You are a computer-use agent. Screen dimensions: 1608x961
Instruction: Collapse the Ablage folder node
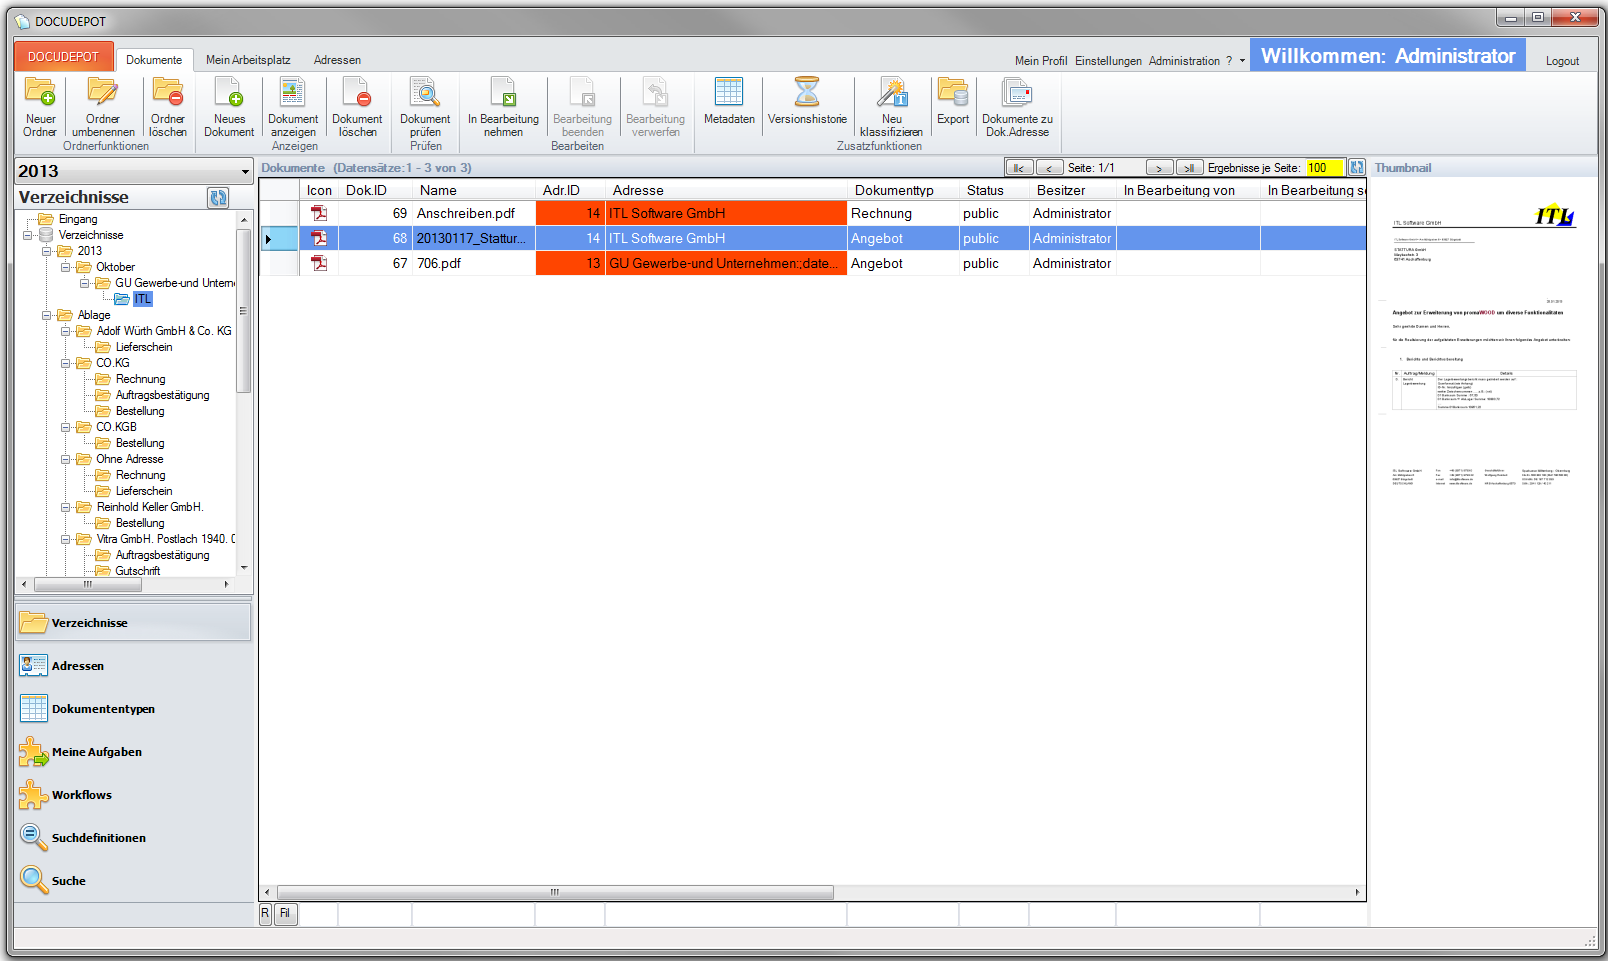[x=47, y=315]
